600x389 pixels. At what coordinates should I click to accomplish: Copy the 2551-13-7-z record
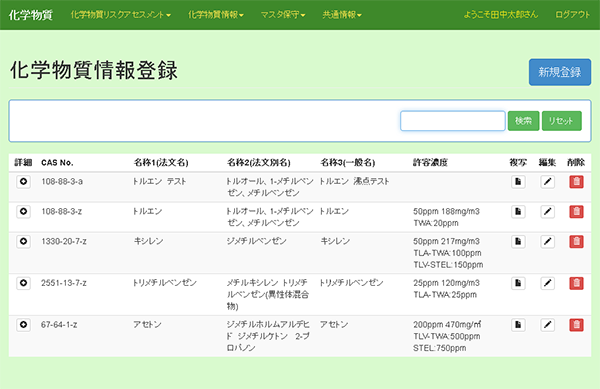click(518, 283)
